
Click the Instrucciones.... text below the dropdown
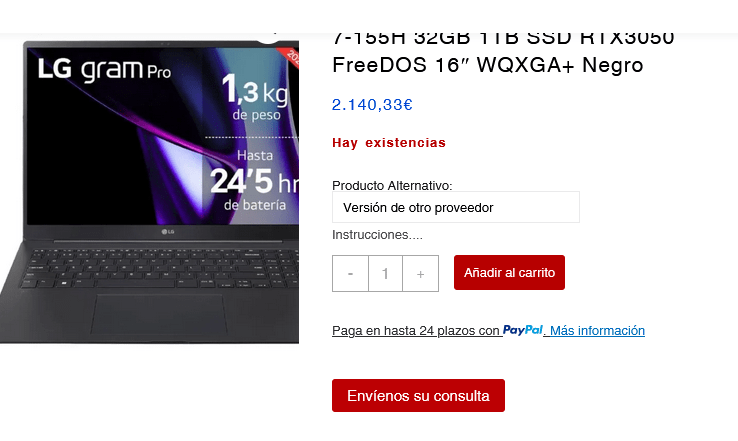(377, 235)
